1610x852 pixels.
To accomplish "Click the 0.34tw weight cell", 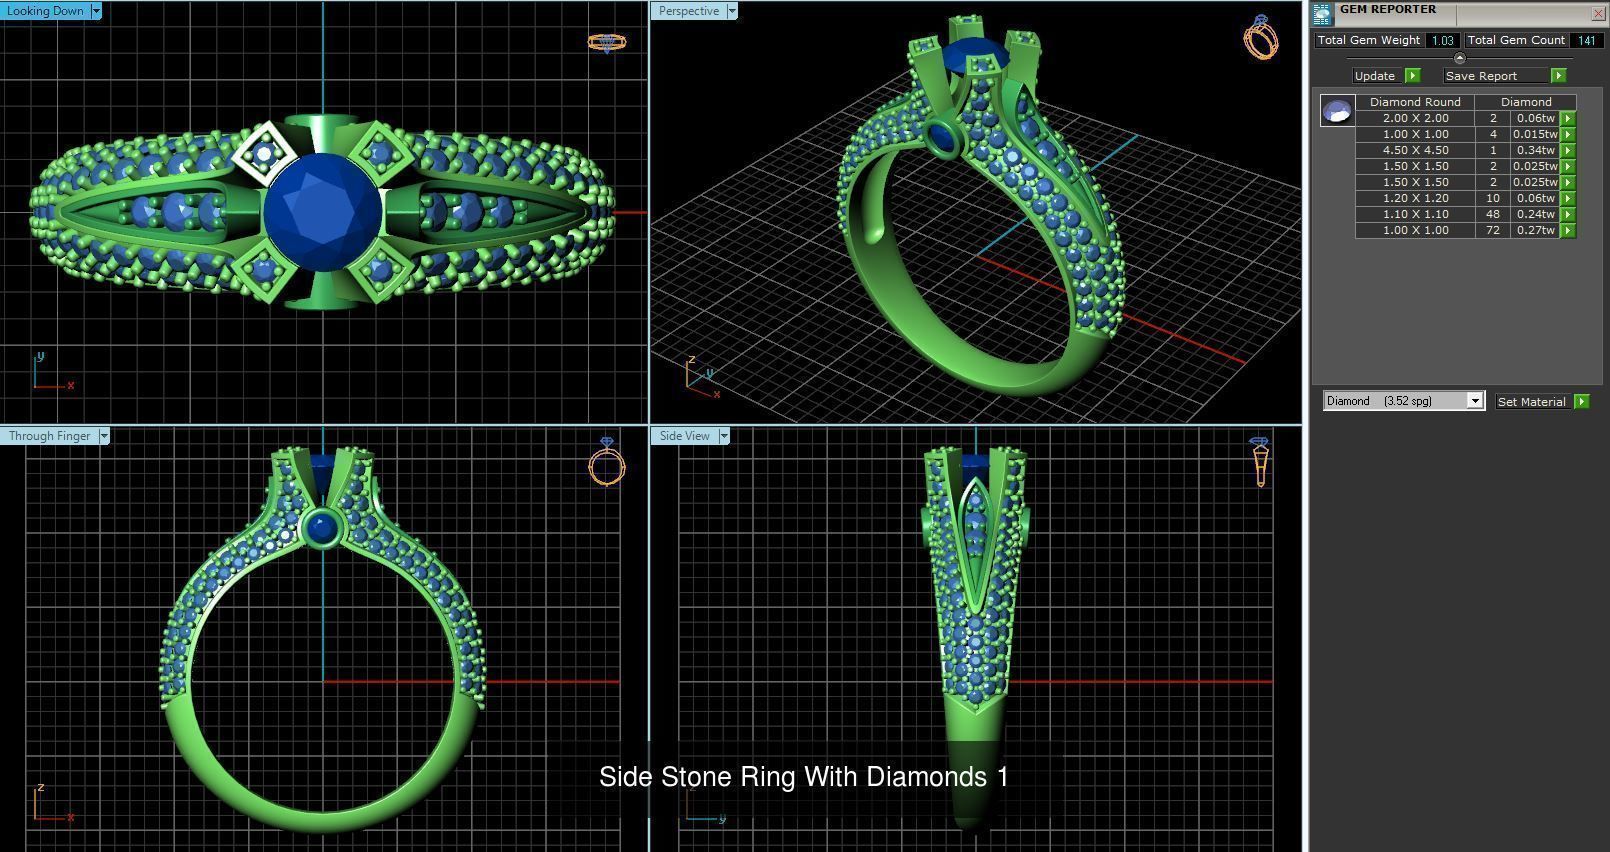I will [x=1535, y=150].
